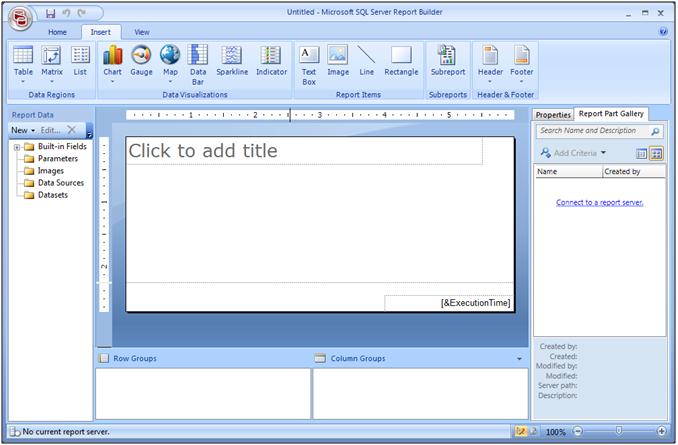
Task: Click the Report Builder application button
Action: click(x=20, y=18)
